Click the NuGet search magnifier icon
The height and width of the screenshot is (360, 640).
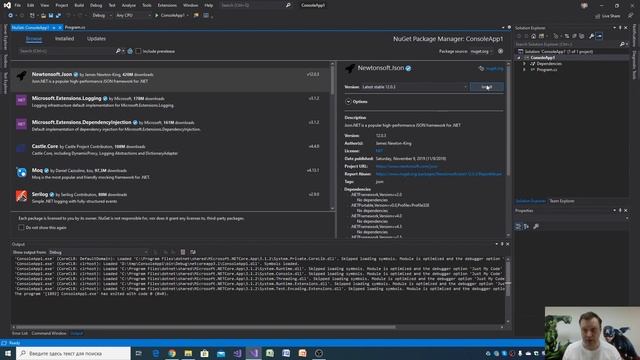coord(118,51)
